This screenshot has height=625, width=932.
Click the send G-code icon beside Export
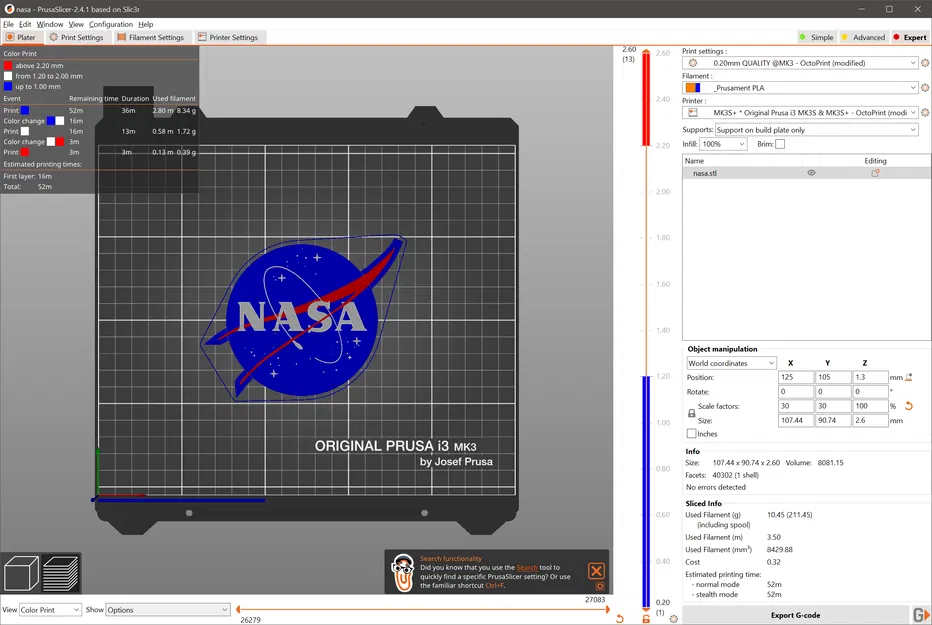pos(920,615)
